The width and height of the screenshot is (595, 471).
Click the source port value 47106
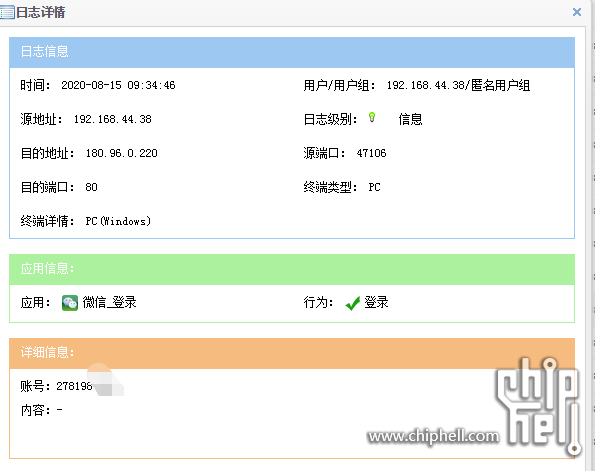point(371,153)
